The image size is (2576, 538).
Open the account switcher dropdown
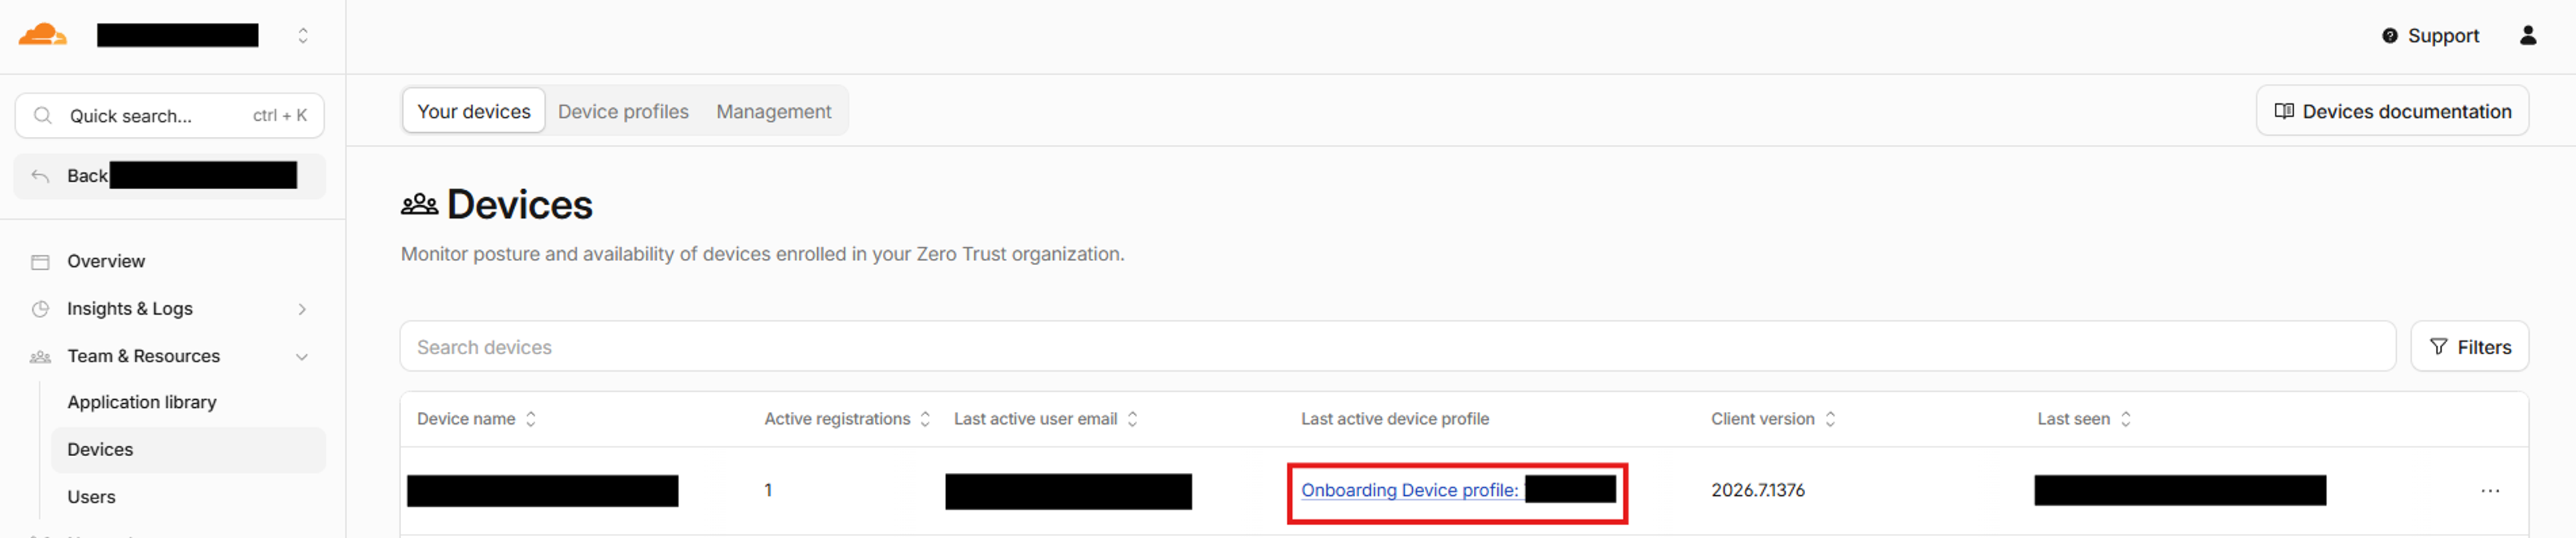coord(303,36)
